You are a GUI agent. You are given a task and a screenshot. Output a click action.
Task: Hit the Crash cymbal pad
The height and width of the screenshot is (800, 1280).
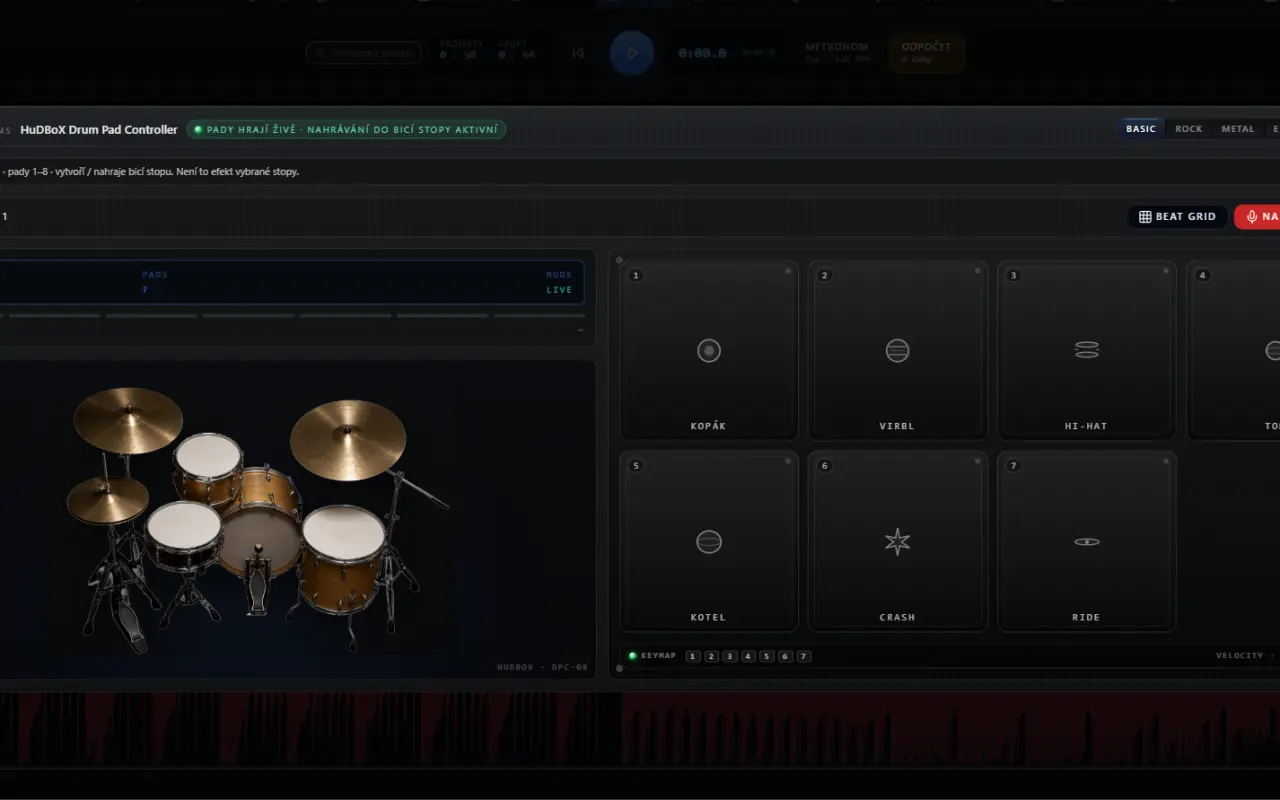click(x=898, y=542)
